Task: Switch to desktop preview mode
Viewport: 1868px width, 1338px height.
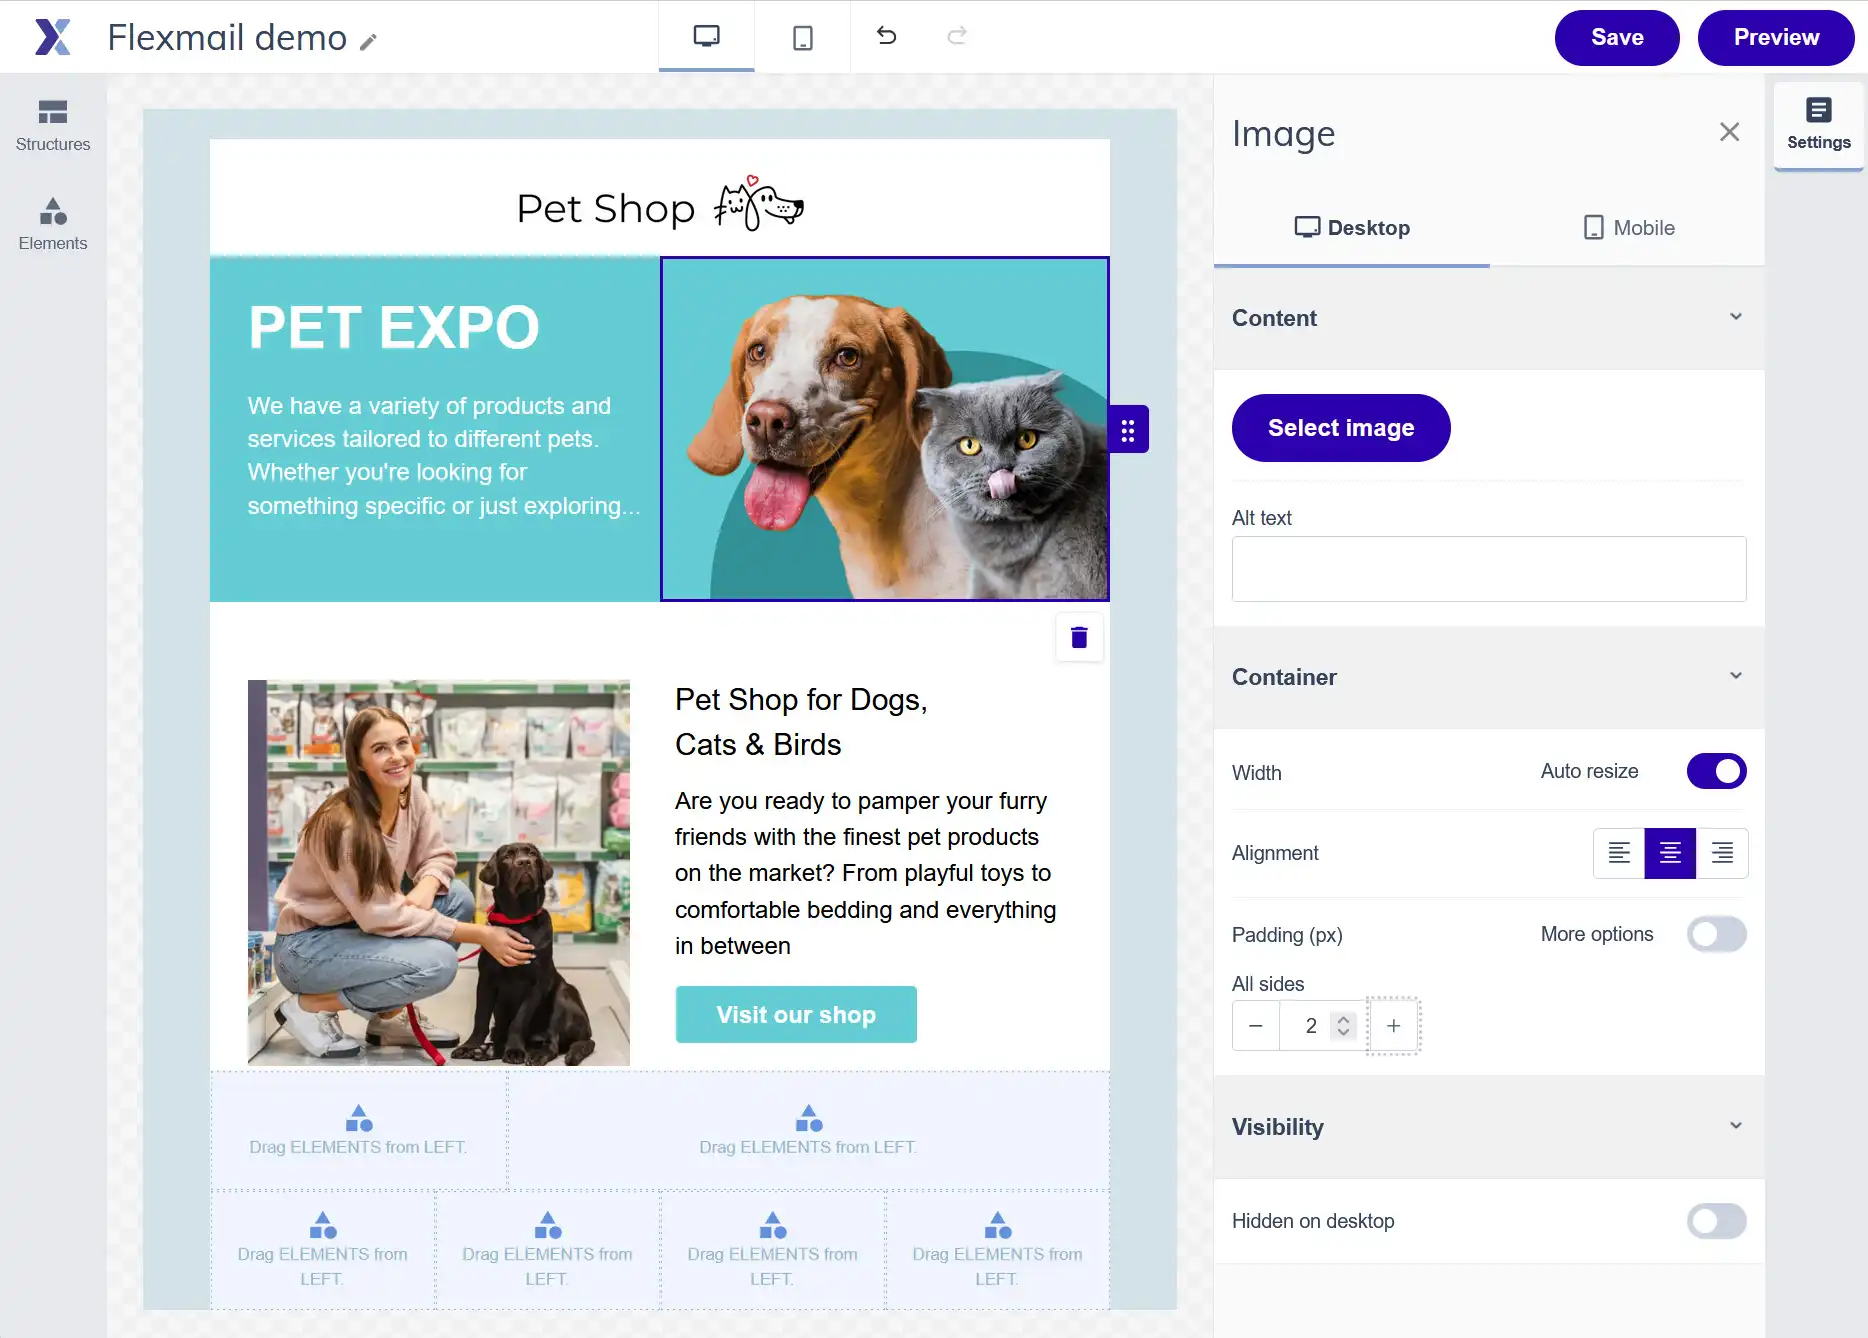Action: [x=706, y=37]
